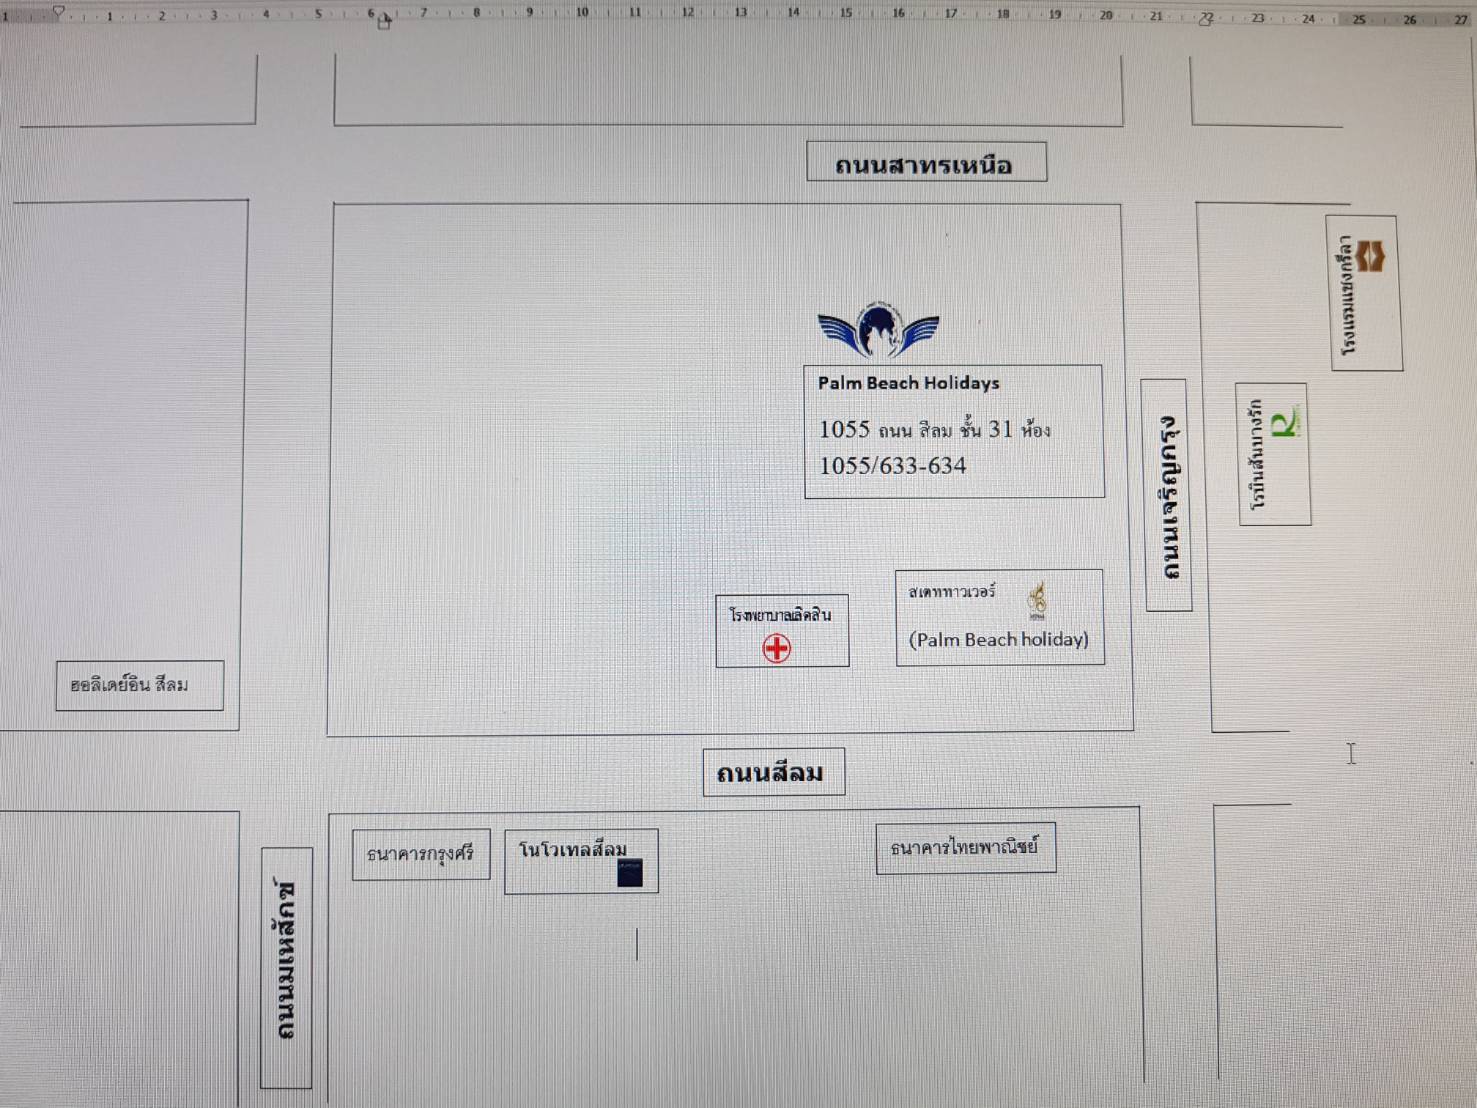
Task: Select the ธนาคารไทยพาณิชย์ bank box
Action: coord(966,848)
